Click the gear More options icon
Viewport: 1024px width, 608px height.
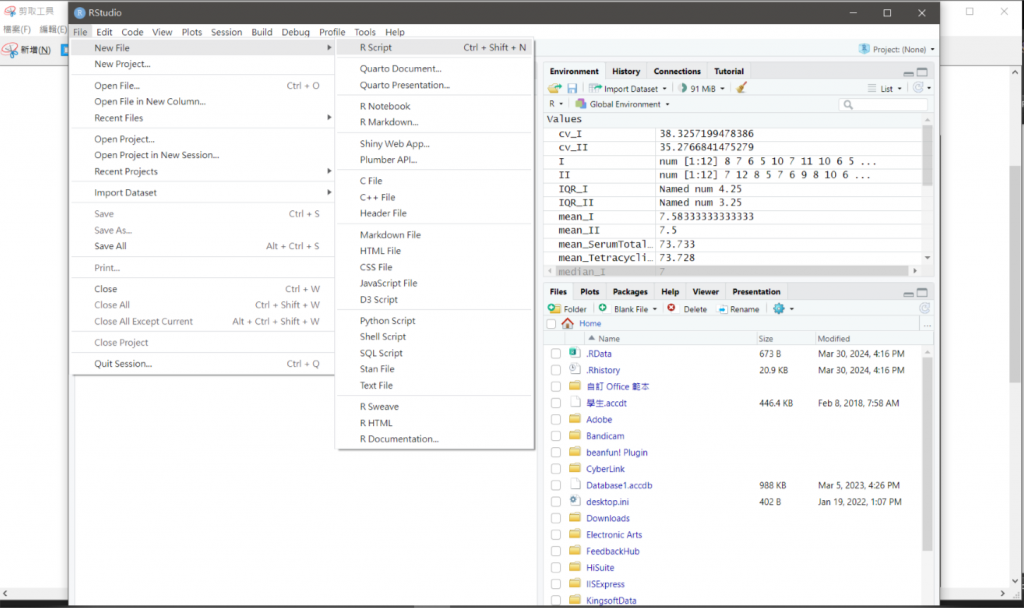tap(778, 308)
